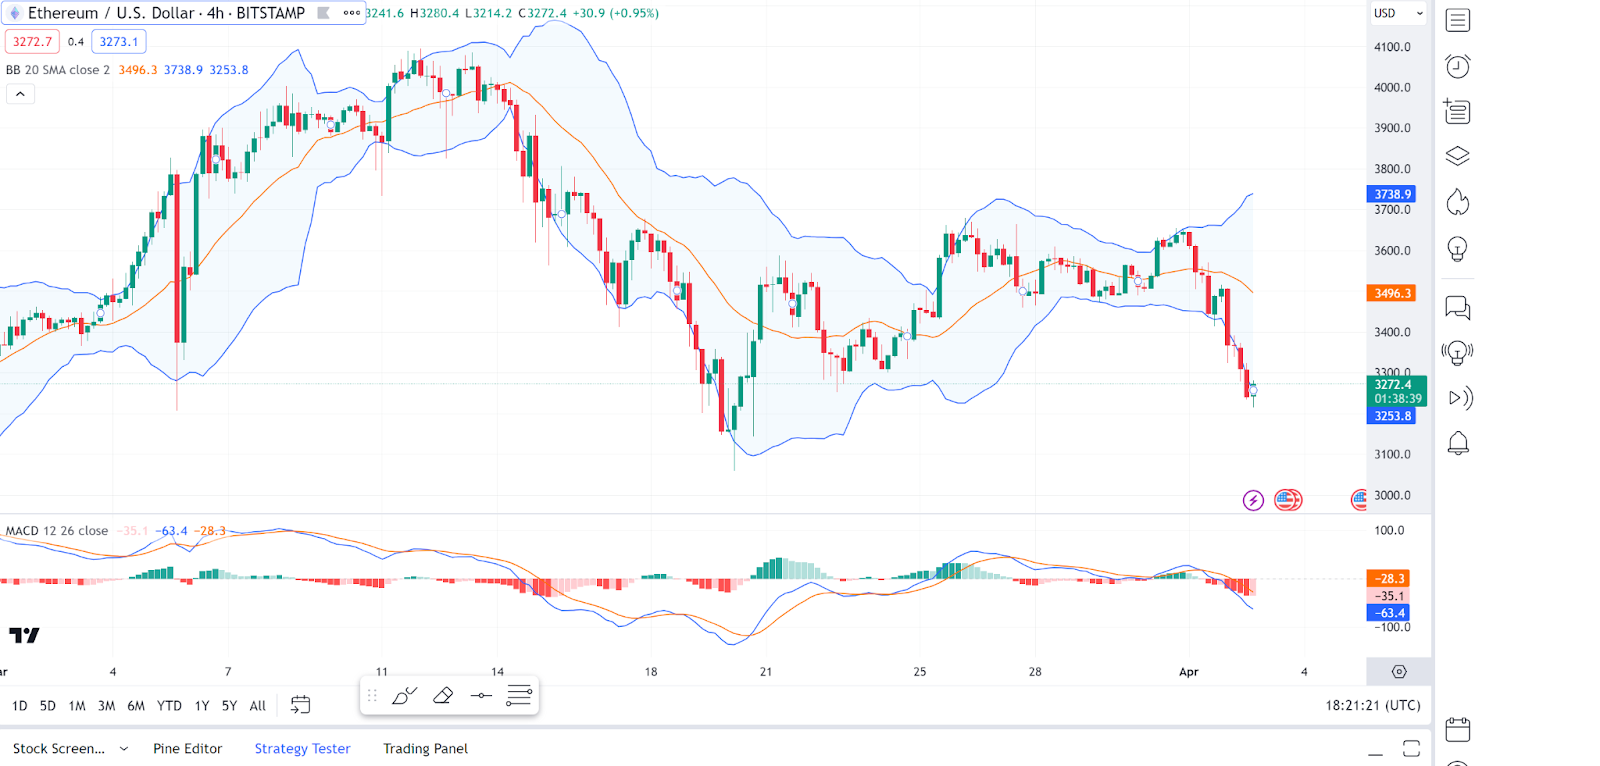Set the date range to All
1600x766 pixels.
(x=257, y=705)
